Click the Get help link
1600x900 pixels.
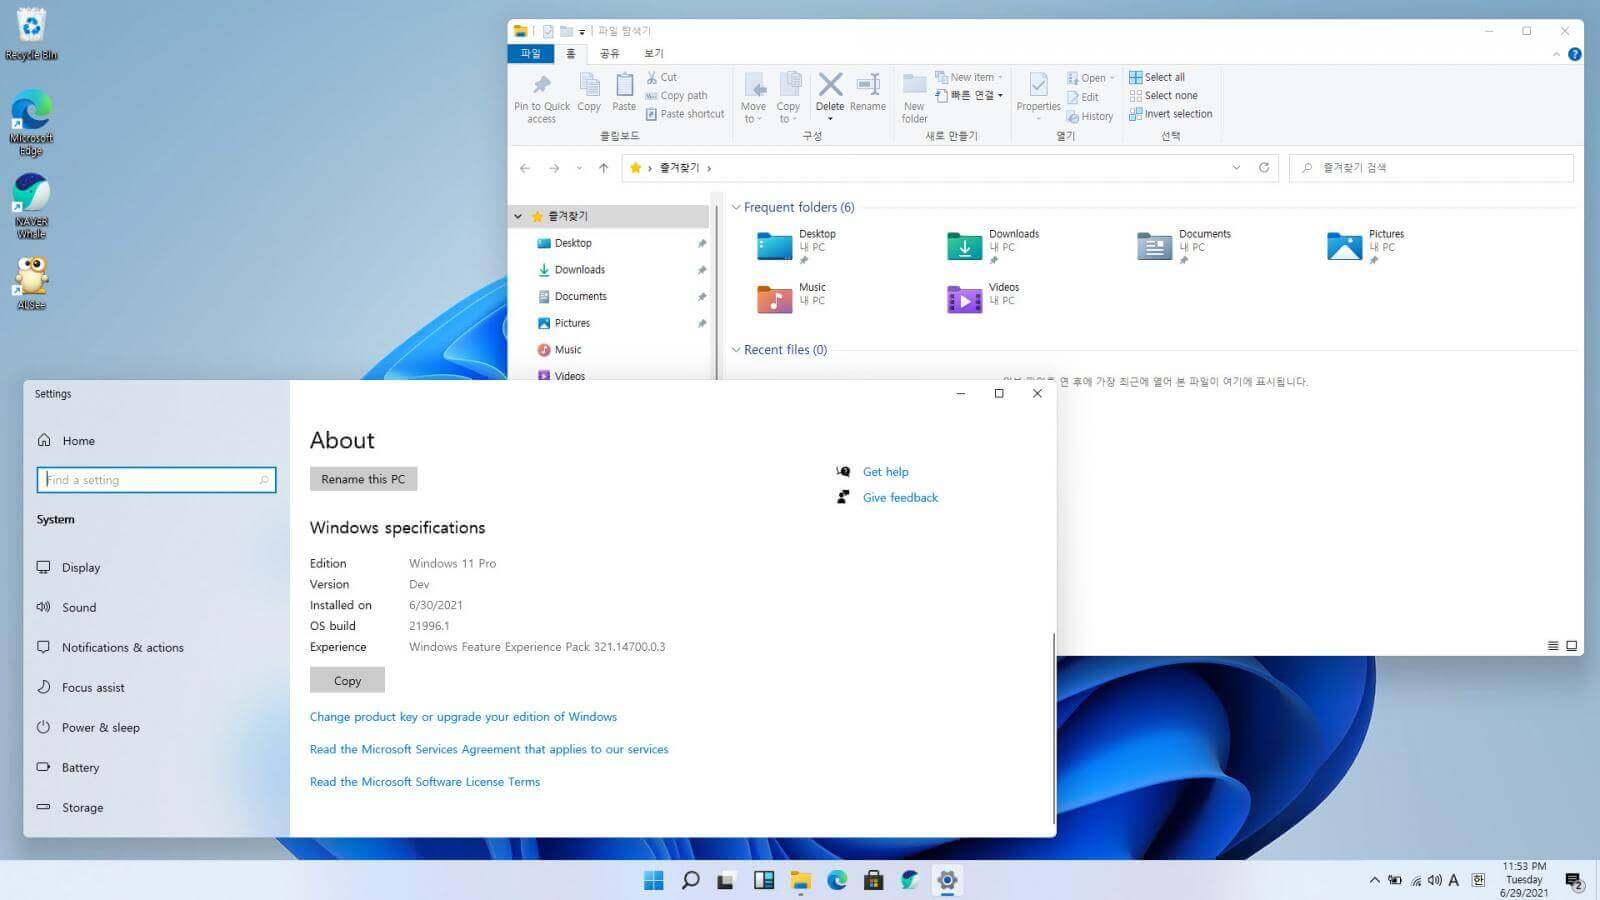point(885,472)
